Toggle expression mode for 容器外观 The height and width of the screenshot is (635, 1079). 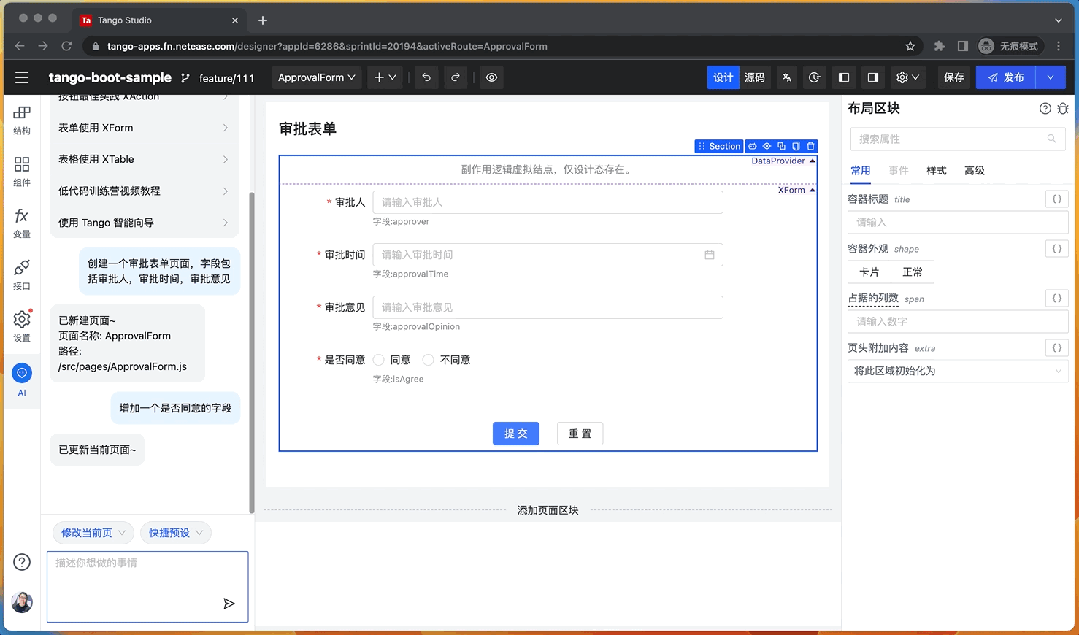tap(1056, 248)
